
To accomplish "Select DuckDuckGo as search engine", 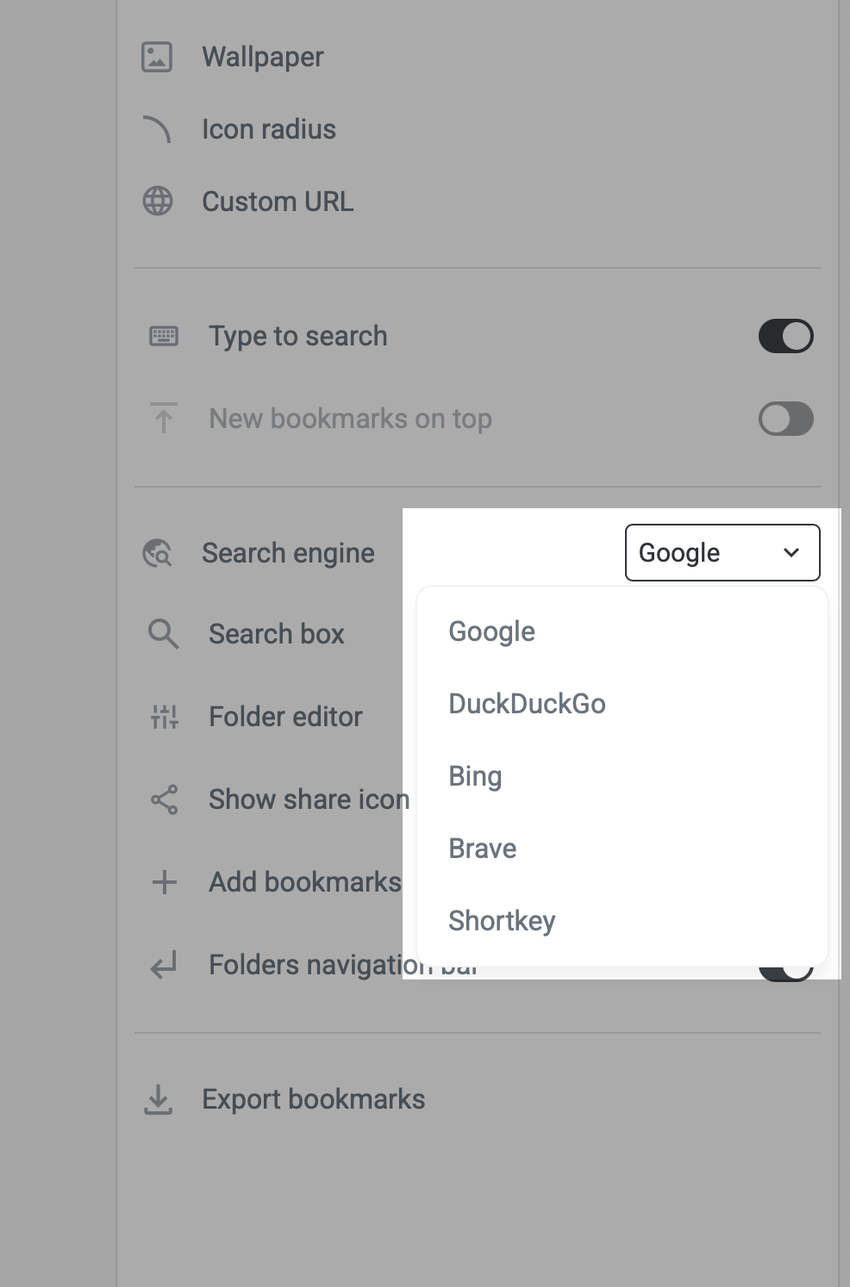I will (527, 704).
